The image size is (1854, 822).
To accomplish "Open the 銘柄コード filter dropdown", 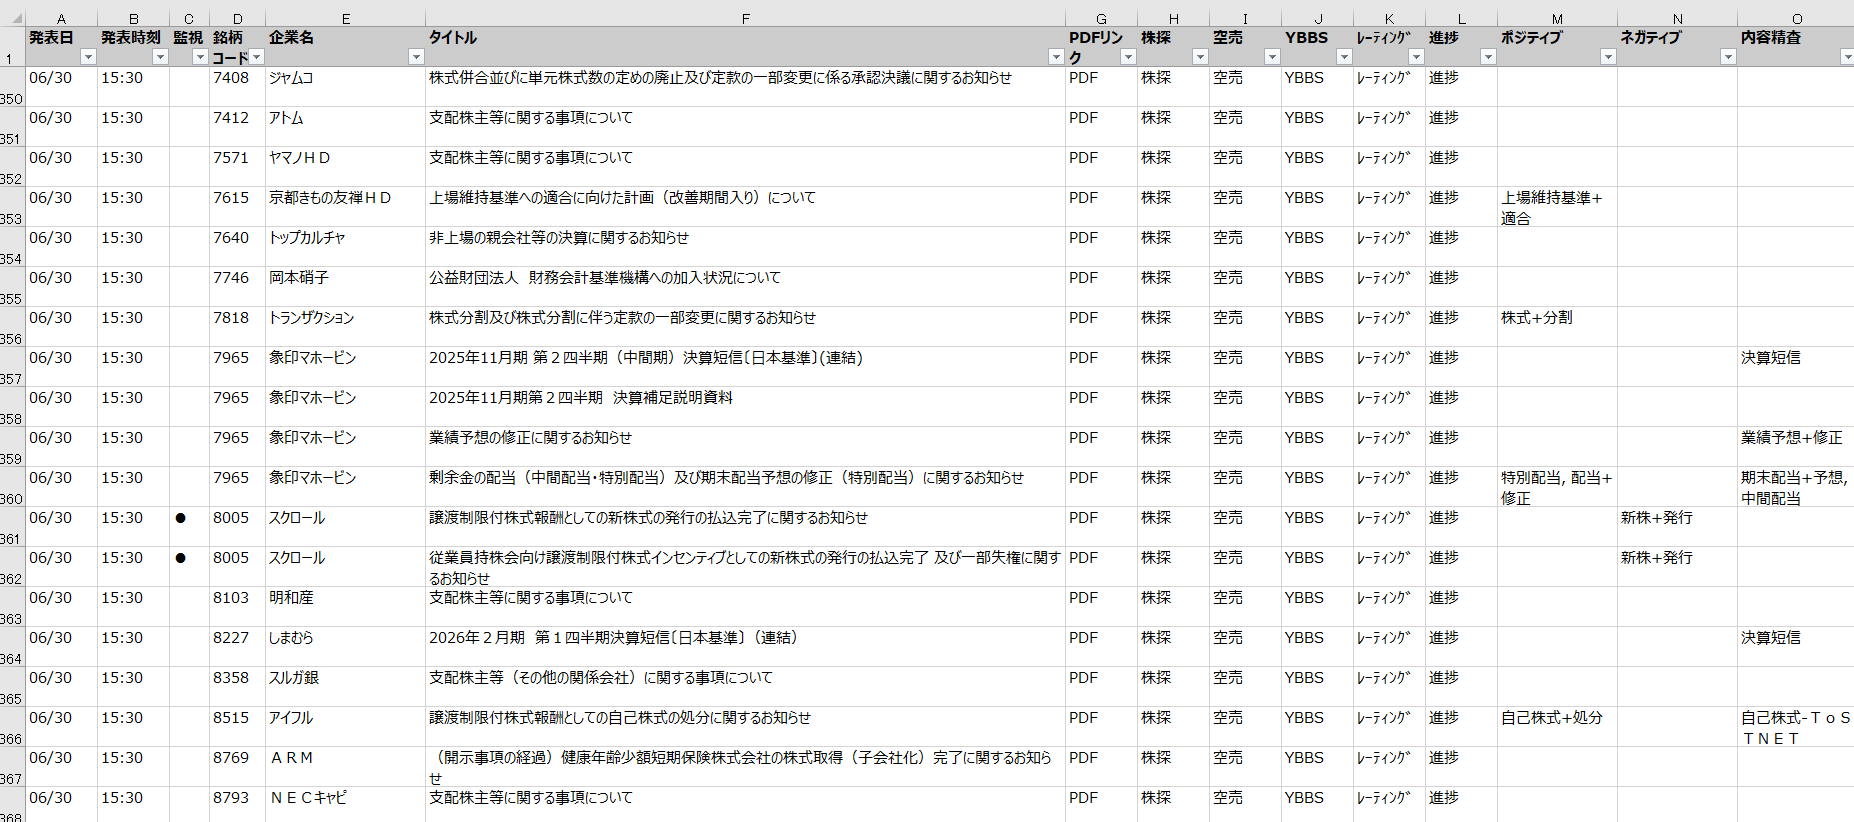I will pyautogui.click(x=256, y=57).
